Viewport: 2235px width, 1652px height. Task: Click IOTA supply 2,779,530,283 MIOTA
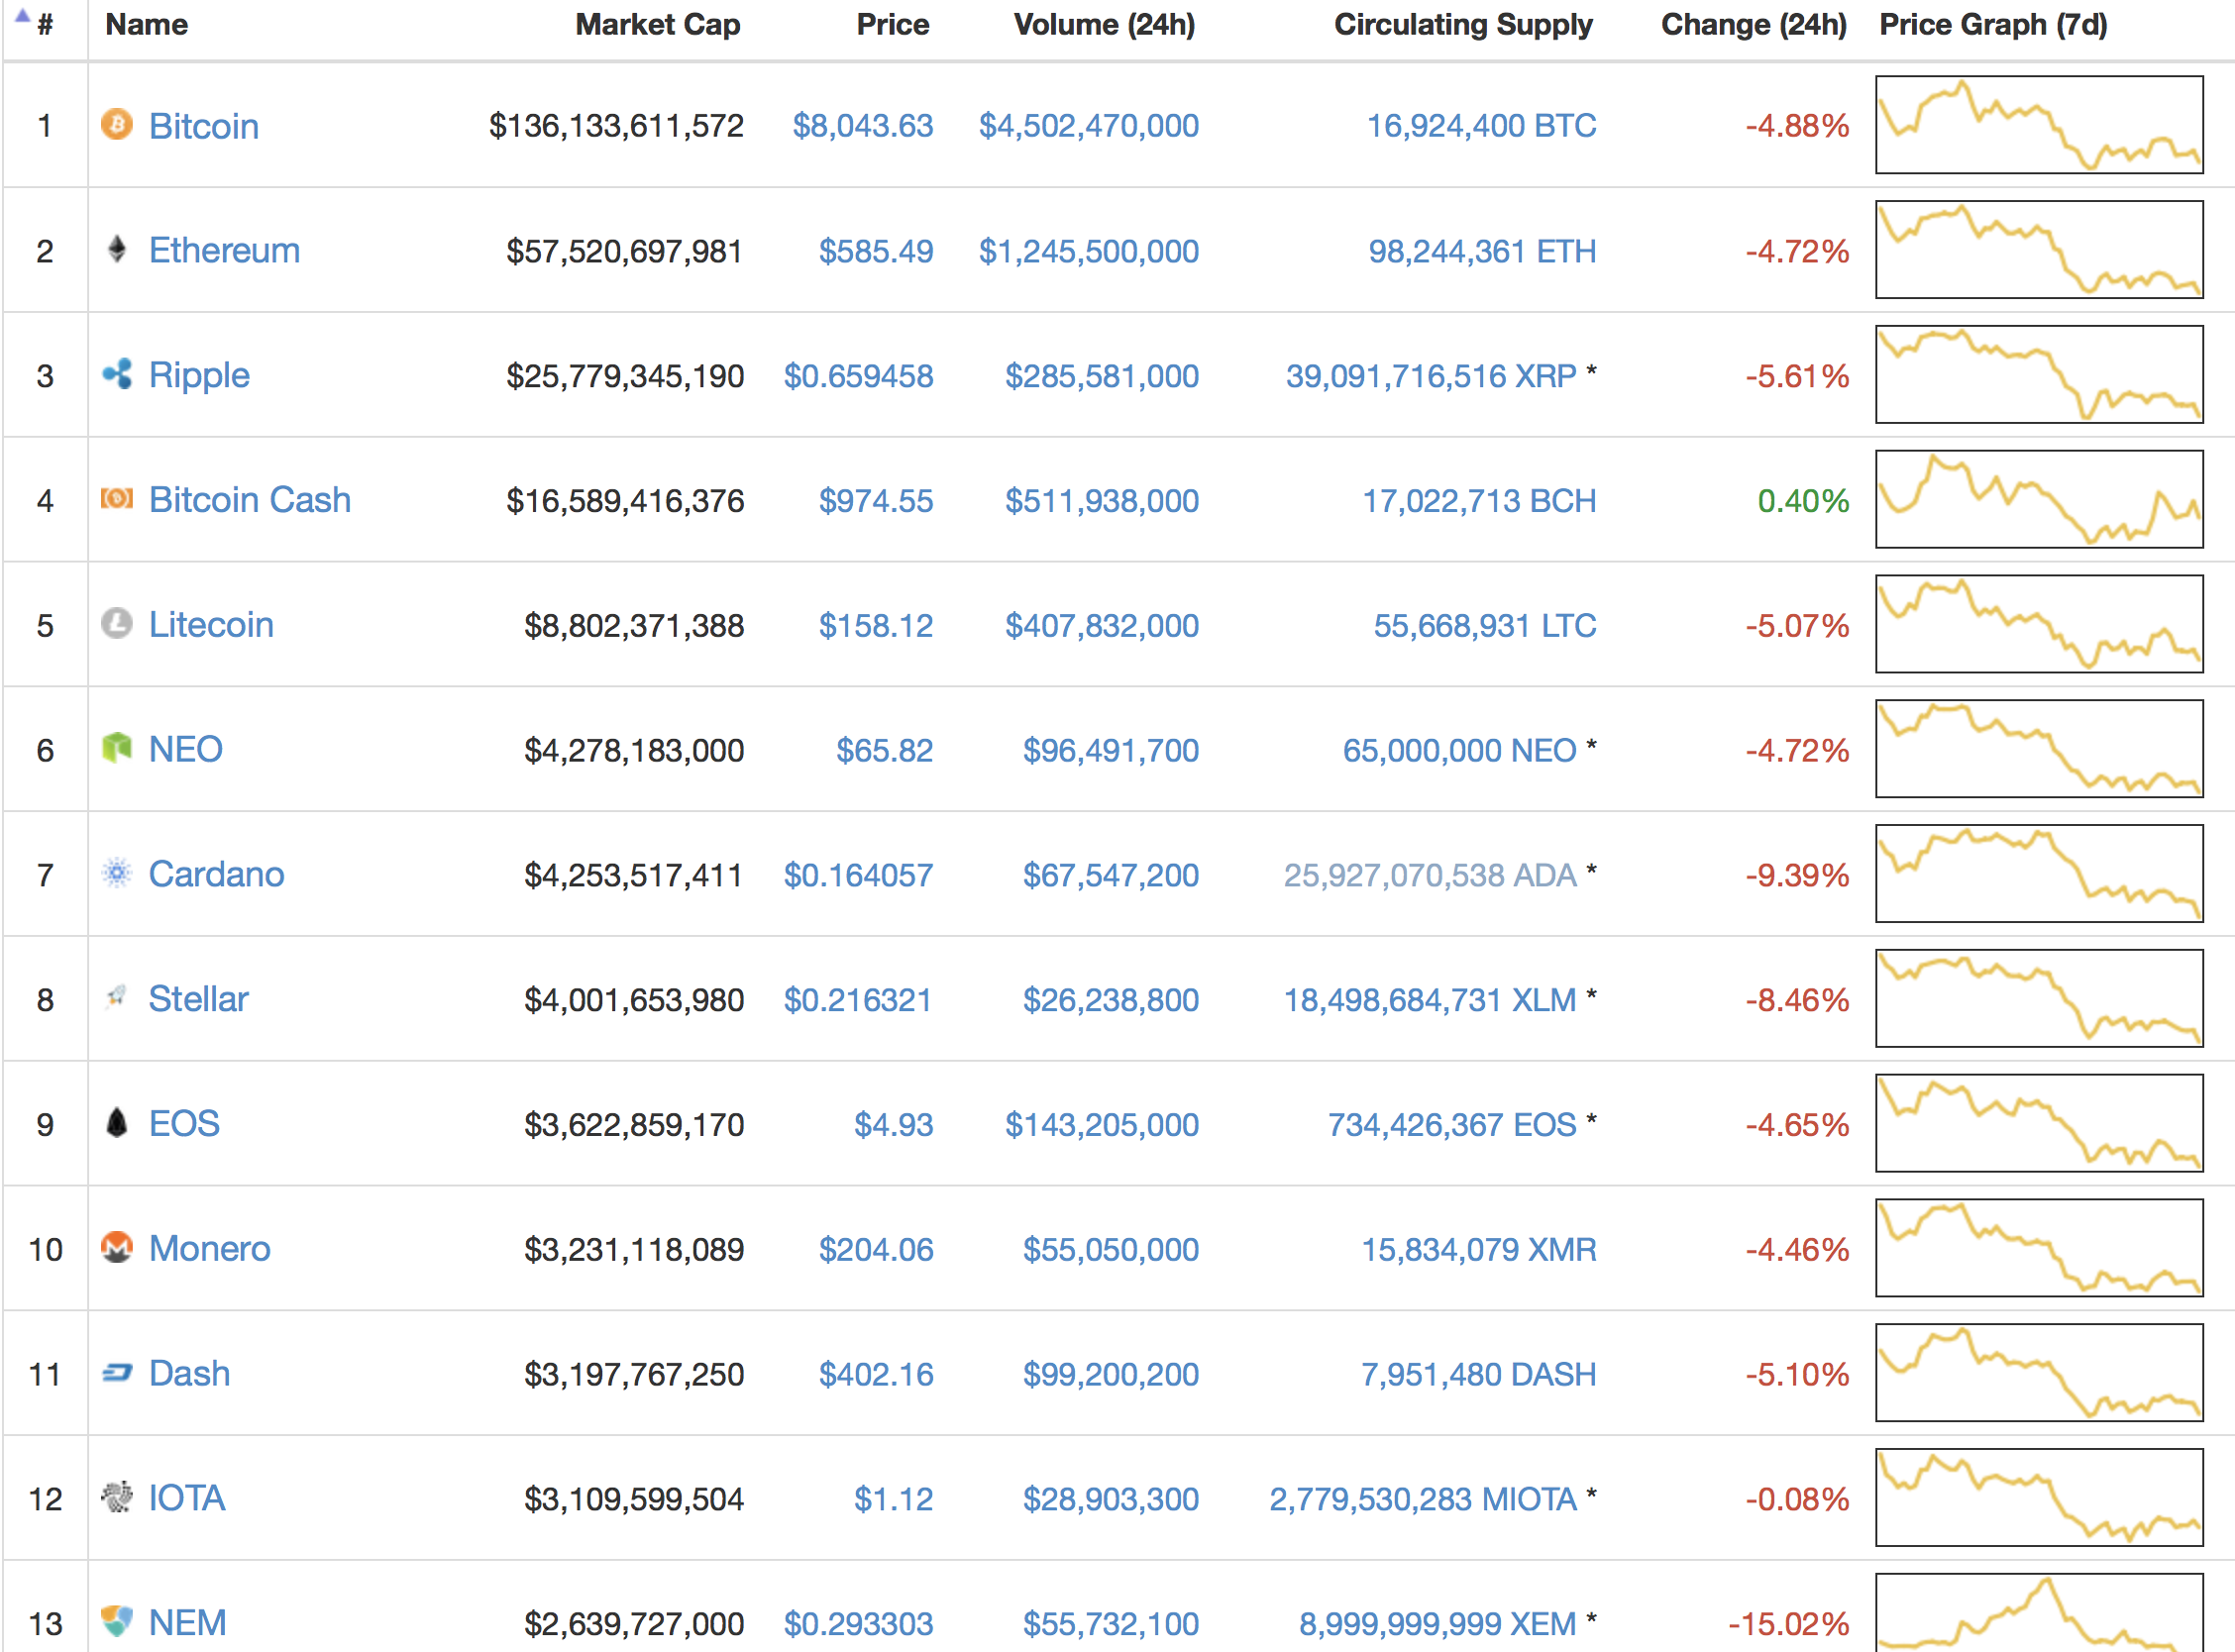click(x=1424, y=1499)
